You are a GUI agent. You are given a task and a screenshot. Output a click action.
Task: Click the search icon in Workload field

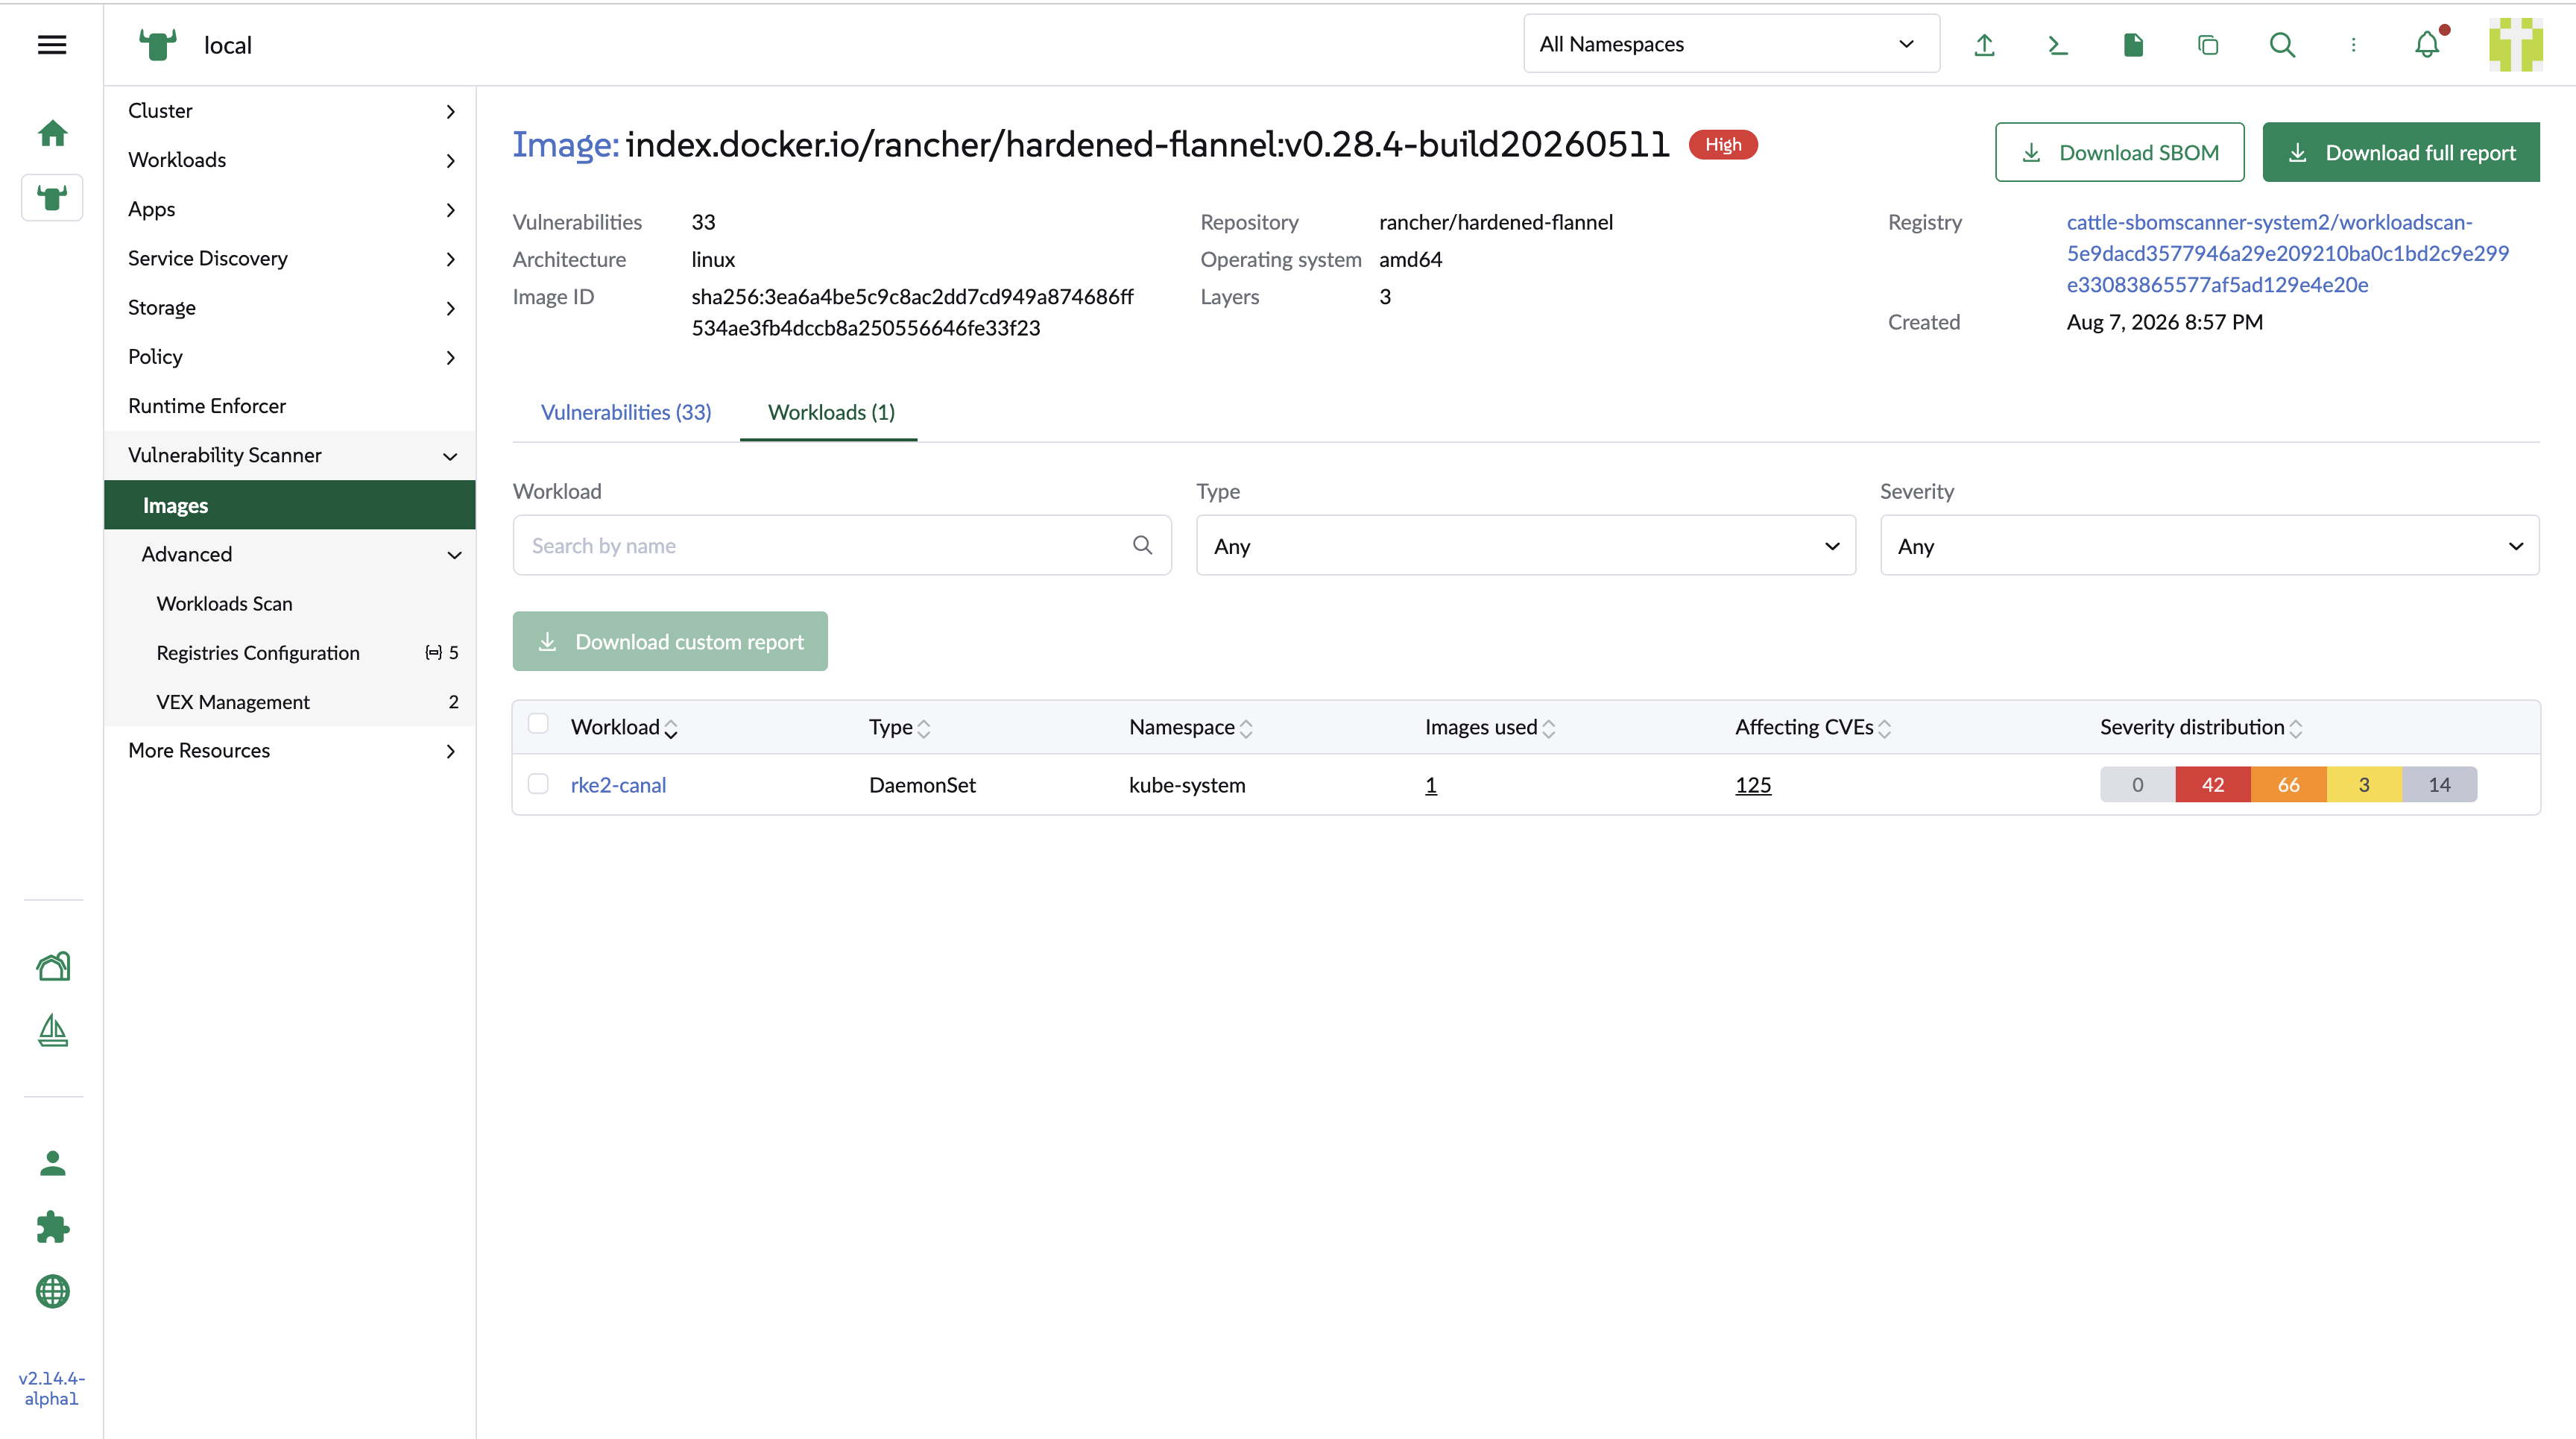[1142, 545]
